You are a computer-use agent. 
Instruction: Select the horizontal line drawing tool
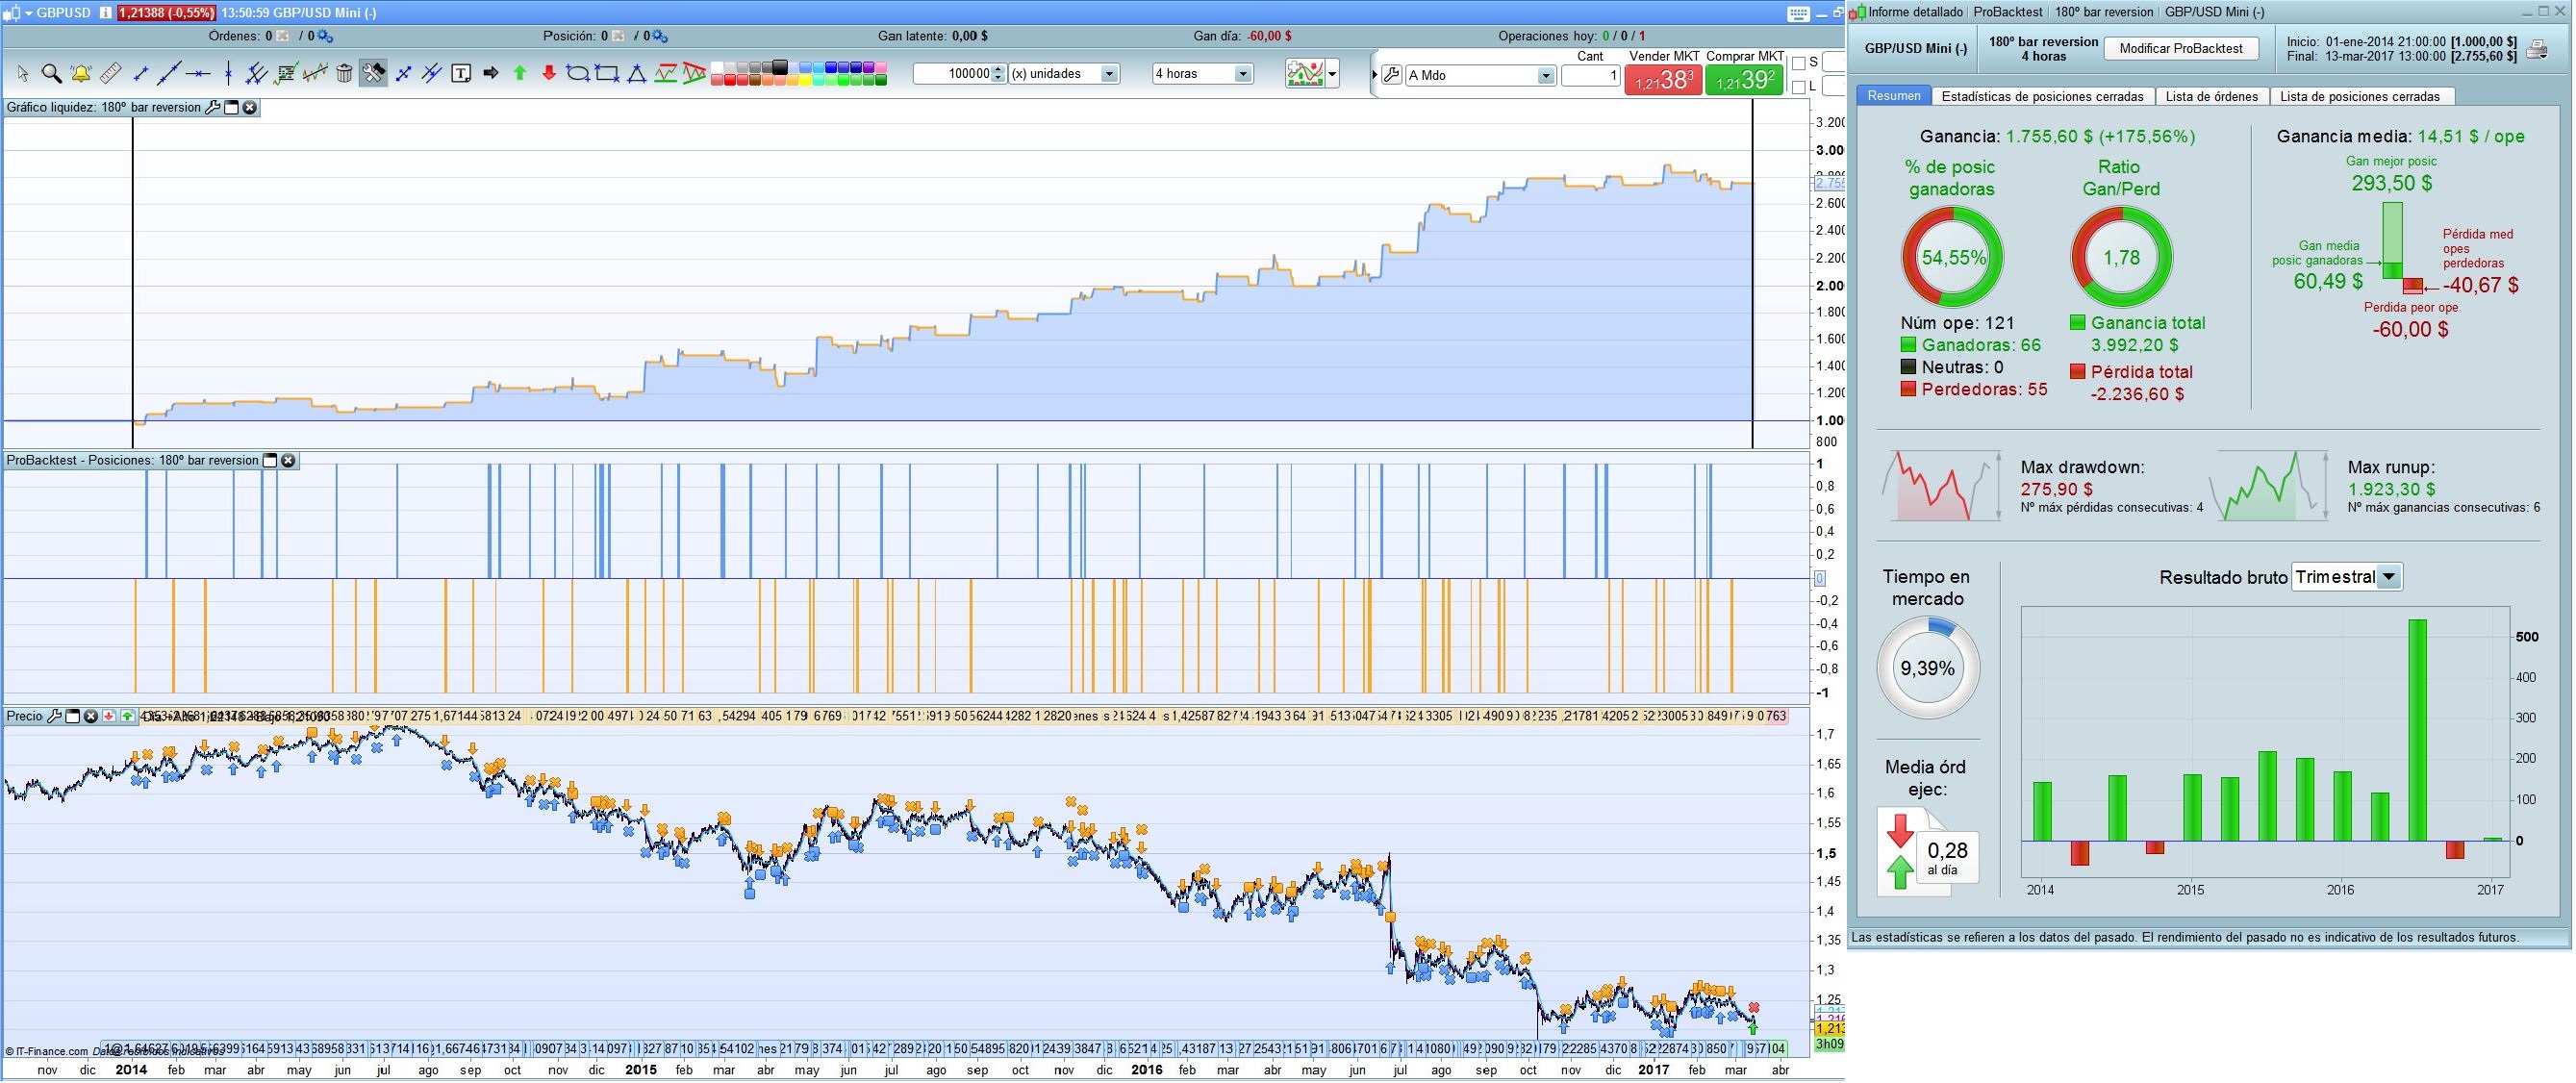coord(198,74)
